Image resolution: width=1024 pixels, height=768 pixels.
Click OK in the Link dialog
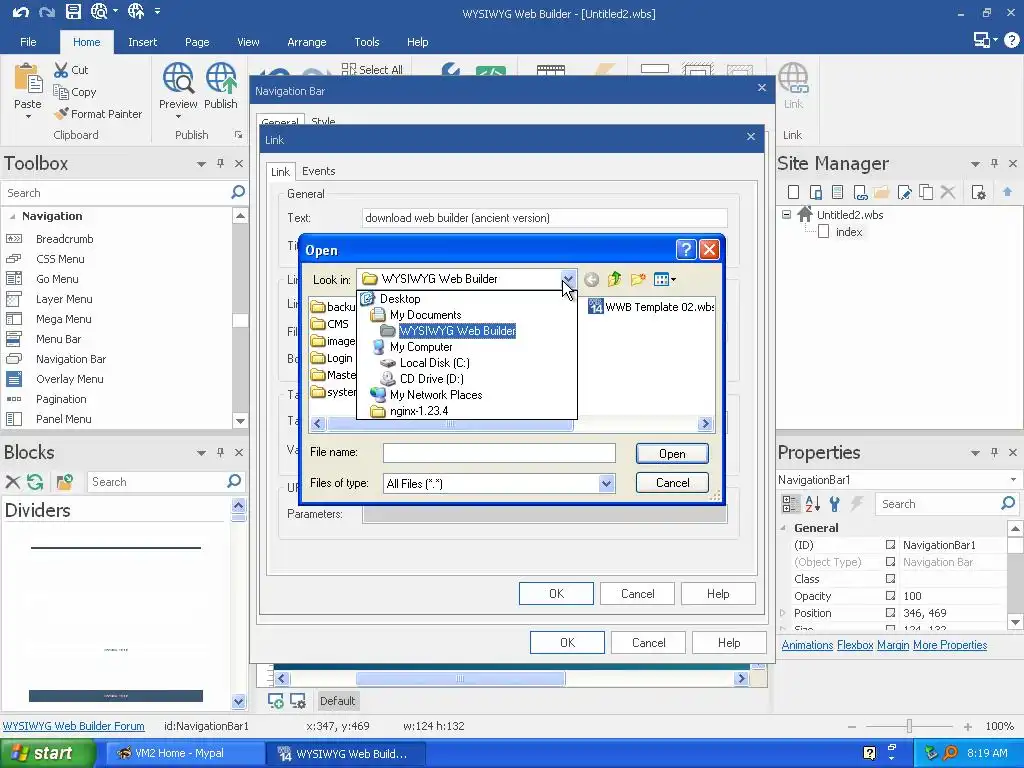[556, 594]
